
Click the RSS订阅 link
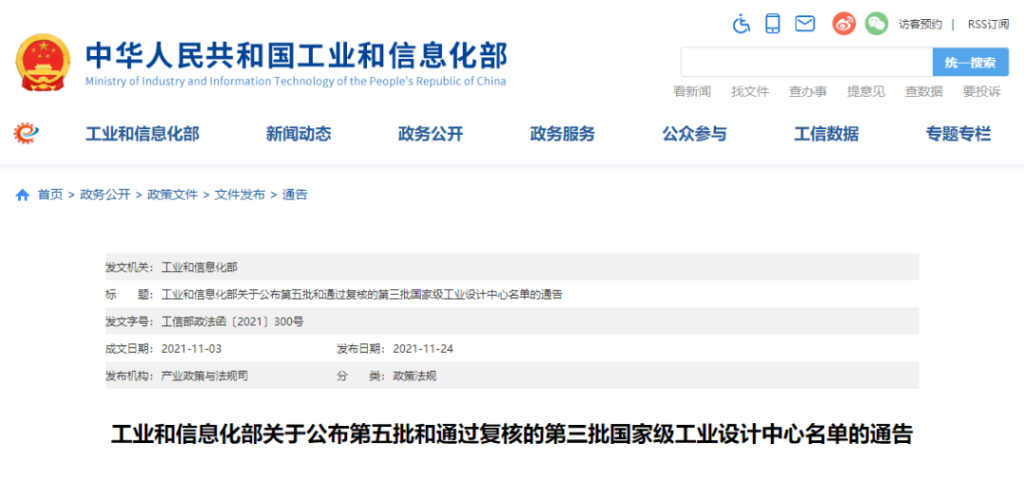coord(988,24)
